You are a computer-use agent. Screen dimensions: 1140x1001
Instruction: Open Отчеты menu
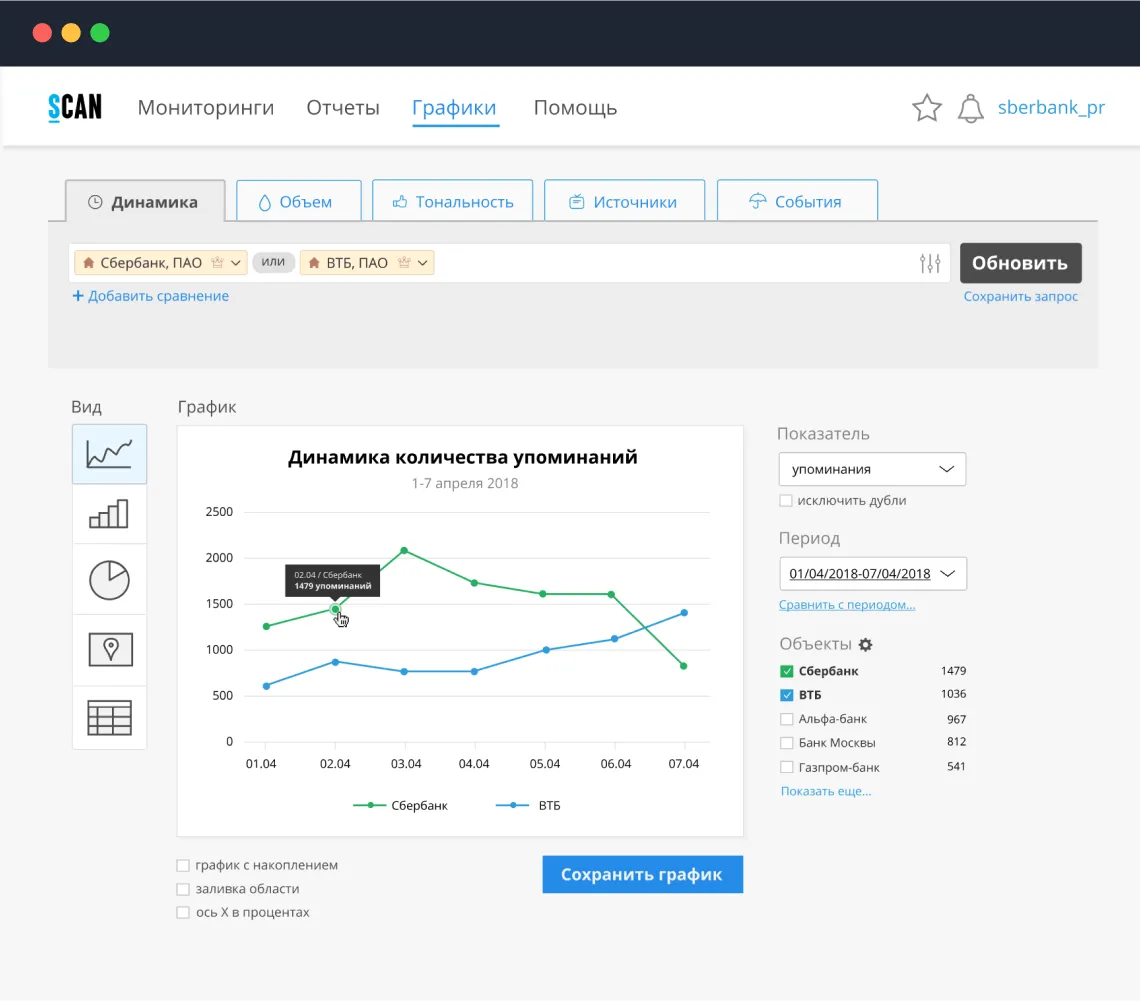[x=343, y=108]
